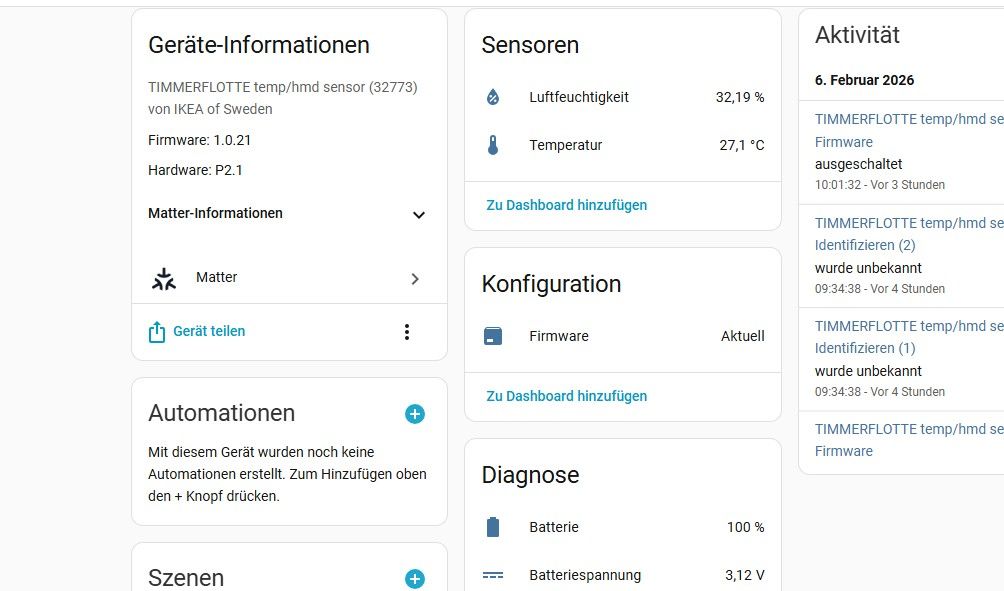The image size is (1004, 591).
Task: Add Konfiguration to dashboard via Zu Dashboard hinzufügen
Action: click(x=566, y=396)
